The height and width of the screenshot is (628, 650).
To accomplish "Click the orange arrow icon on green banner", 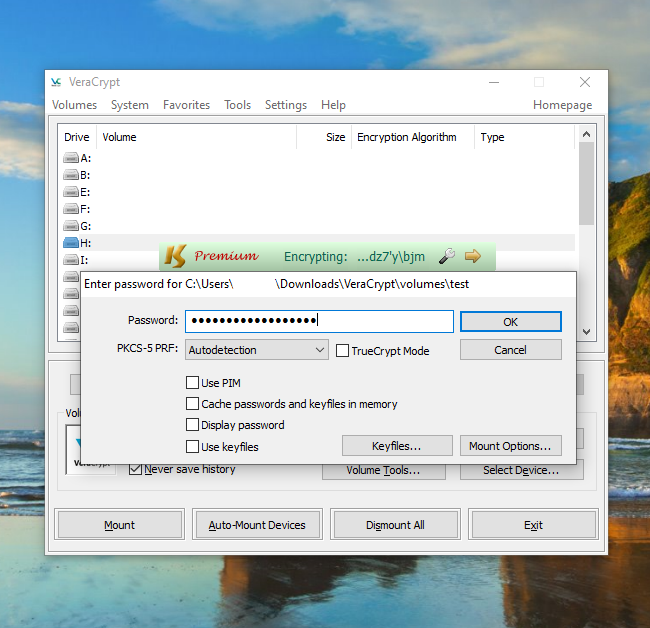I will 473,256.
